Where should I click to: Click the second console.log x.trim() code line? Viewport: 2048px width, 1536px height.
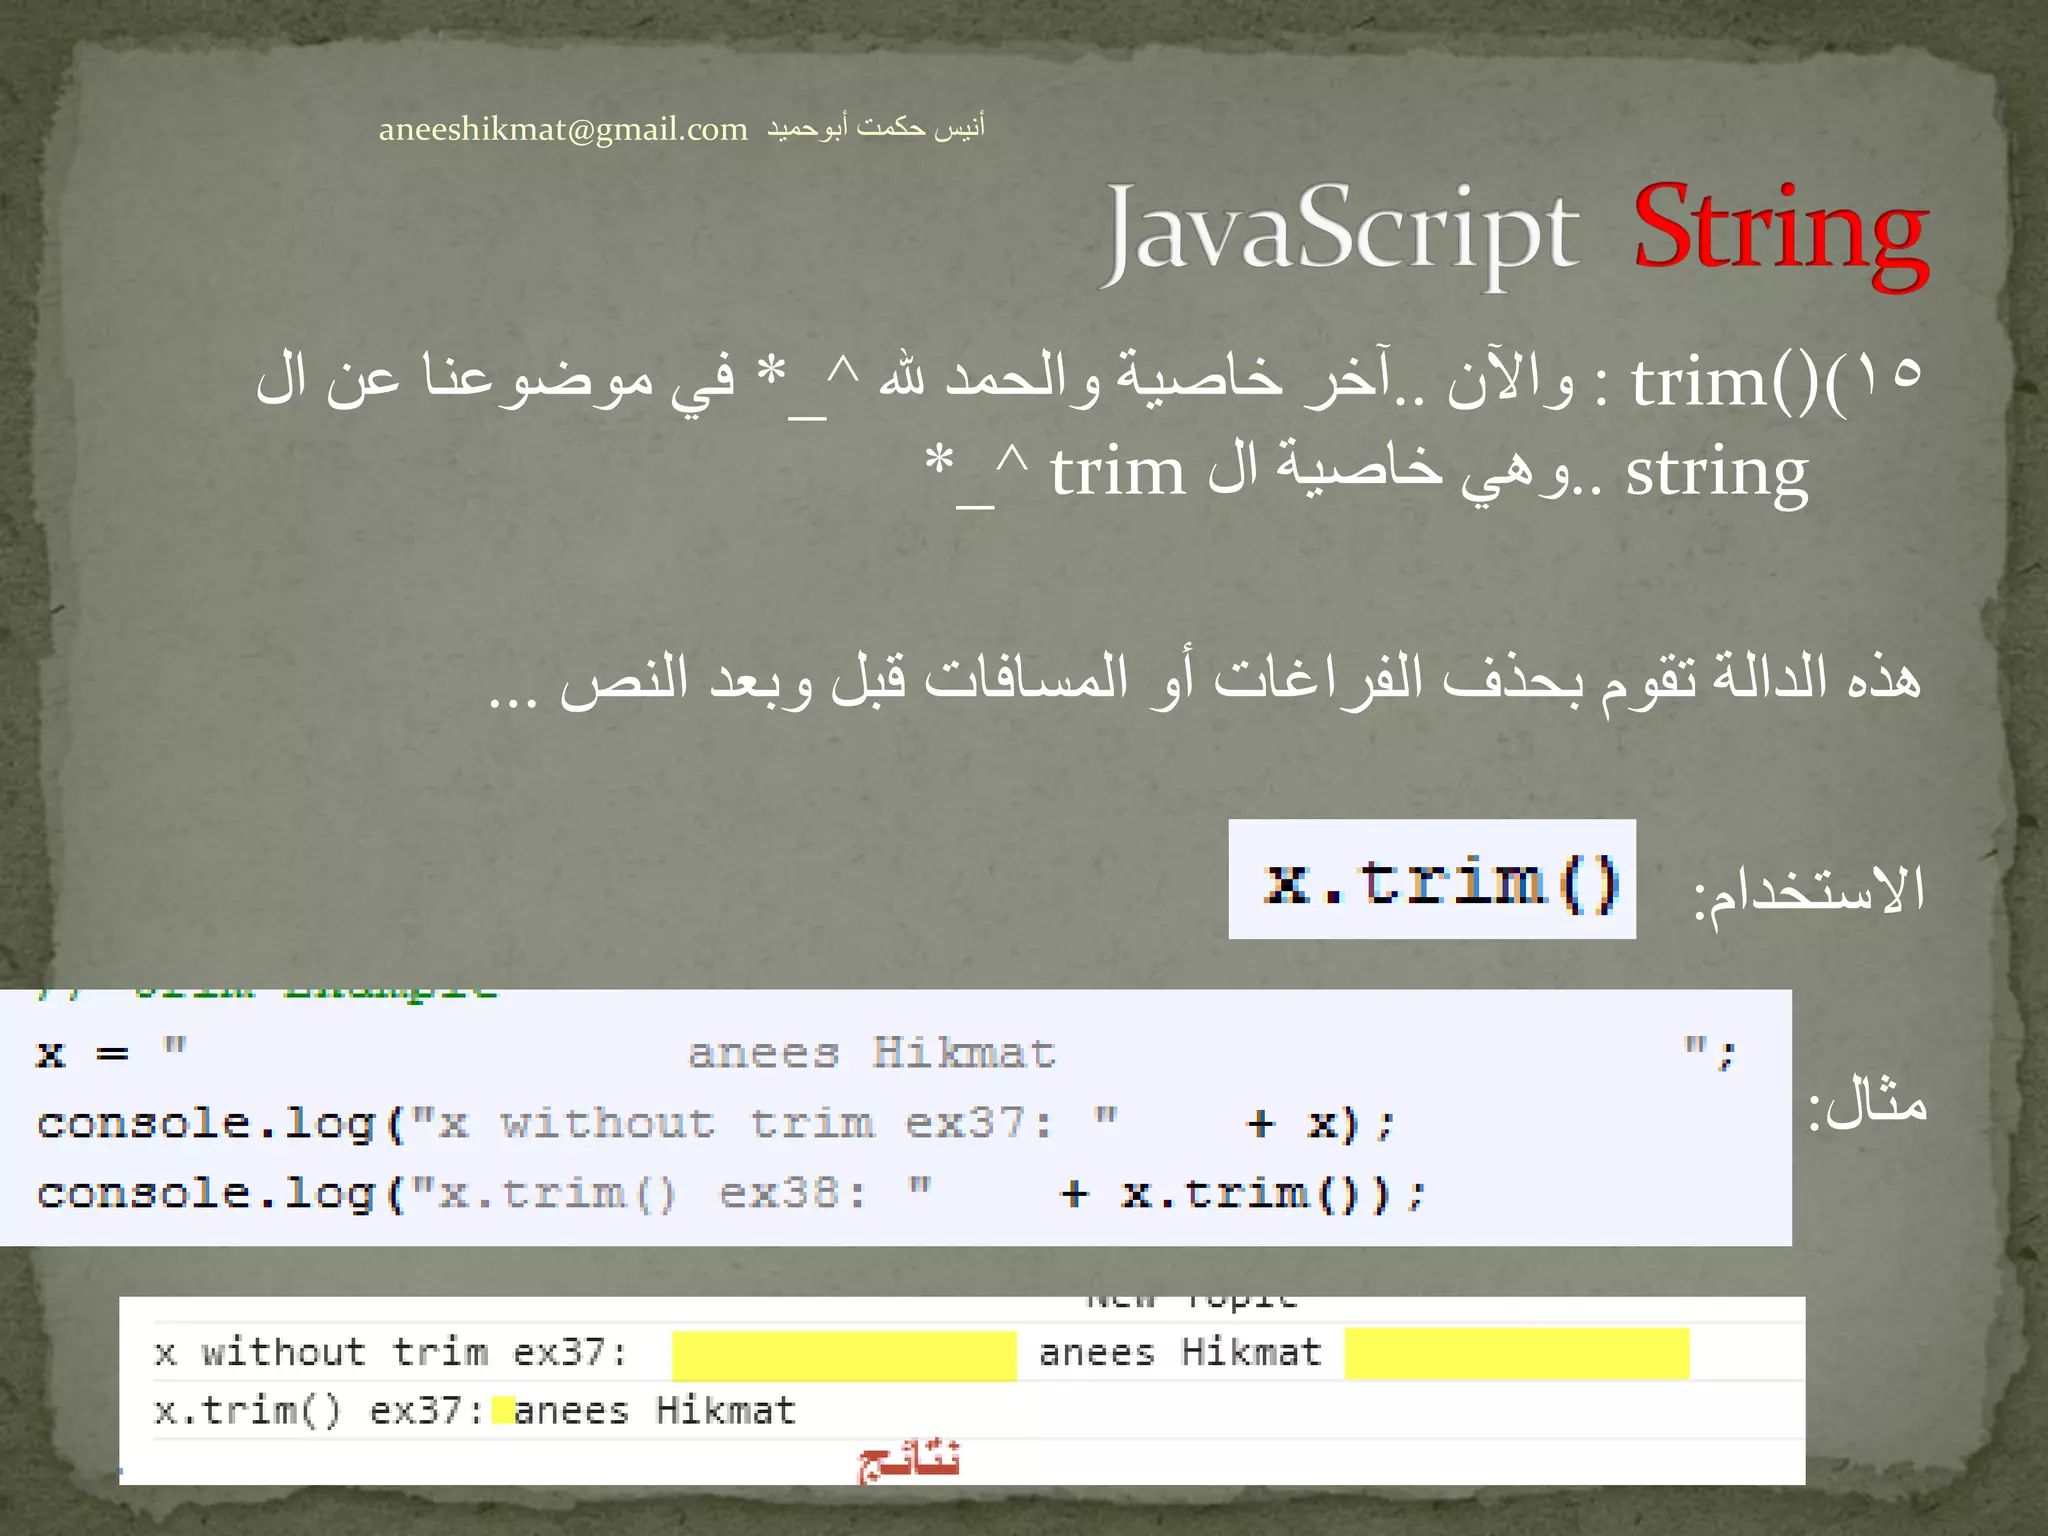click(x=730, y=1194)
